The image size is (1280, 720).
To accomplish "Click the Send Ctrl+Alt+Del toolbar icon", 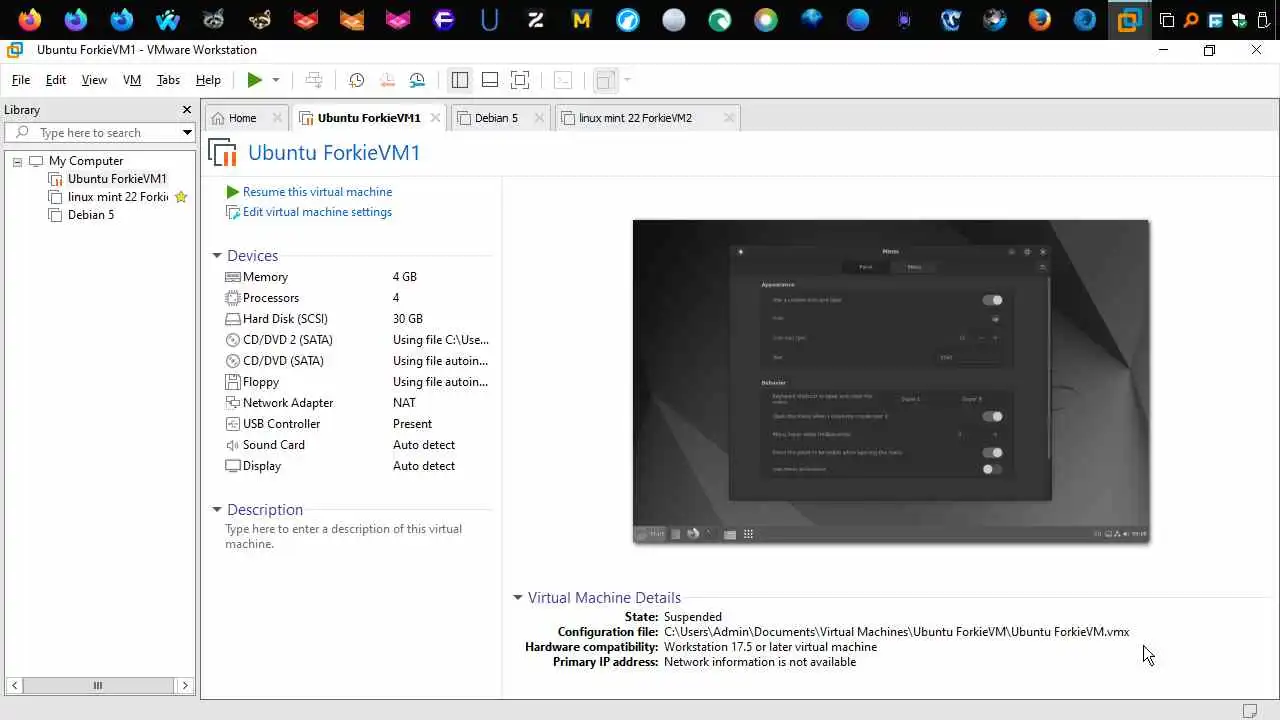I will click(x=314, y=80).
